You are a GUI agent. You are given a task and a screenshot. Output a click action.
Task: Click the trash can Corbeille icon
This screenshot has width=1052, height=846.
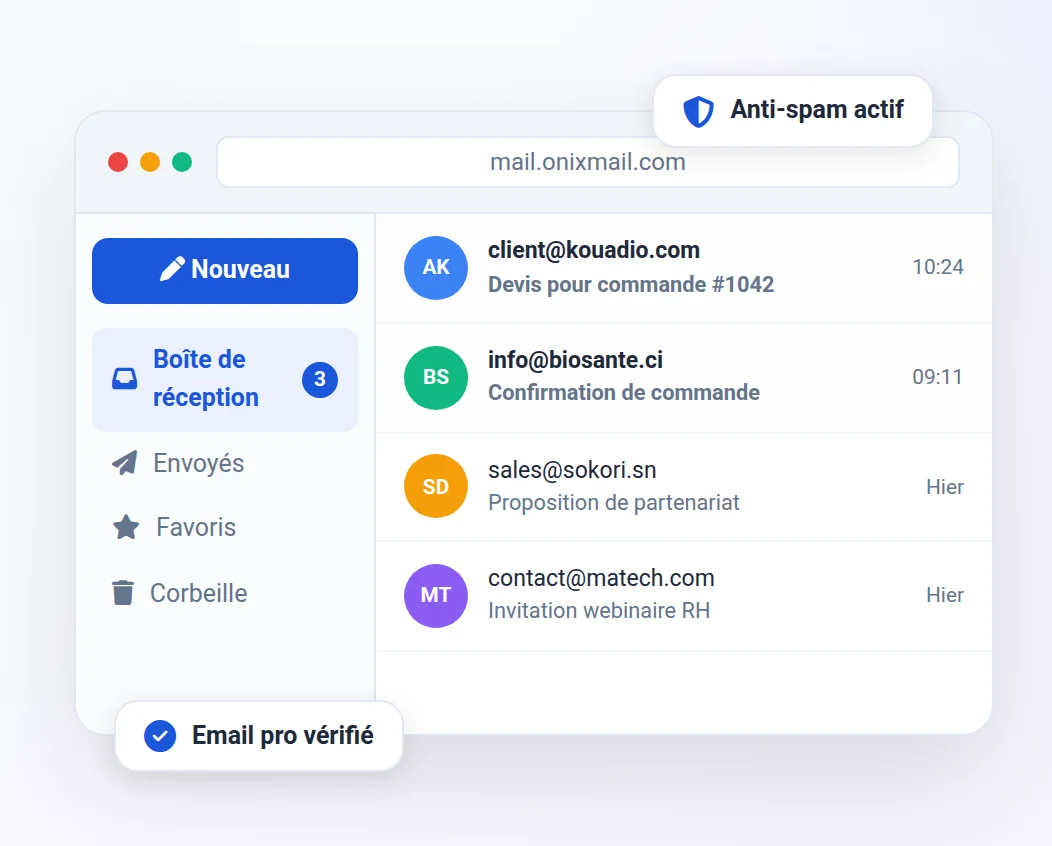123,592
